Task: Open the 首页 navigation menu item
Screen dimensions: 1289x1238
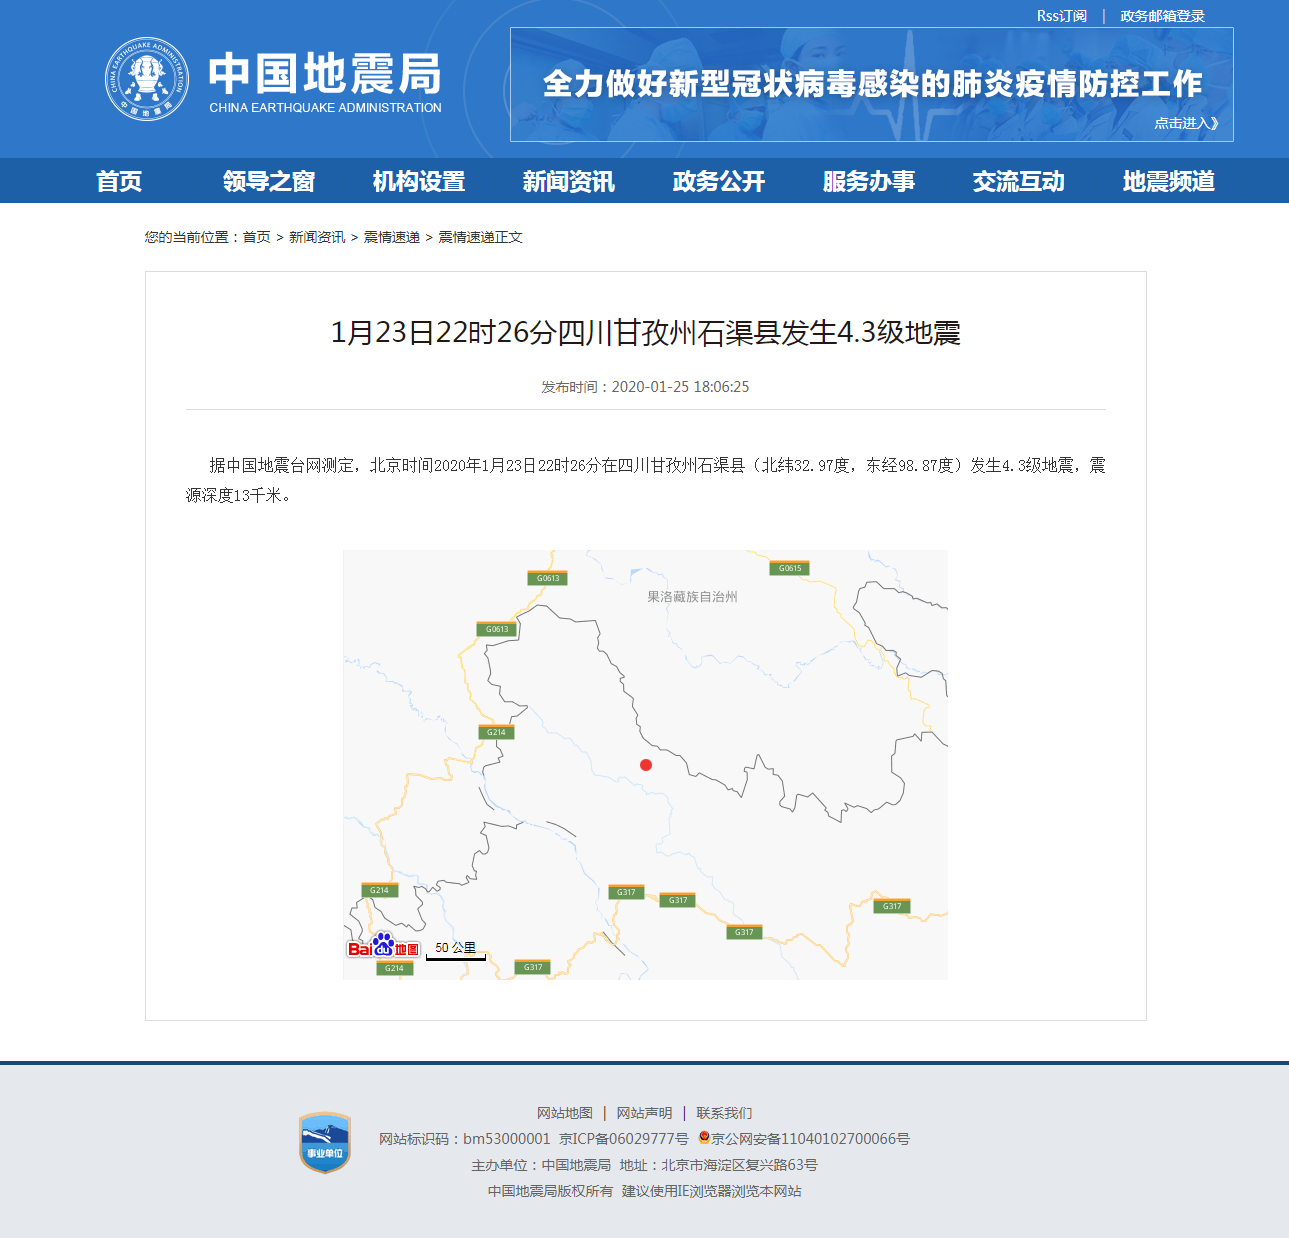Action: point(119,181)
